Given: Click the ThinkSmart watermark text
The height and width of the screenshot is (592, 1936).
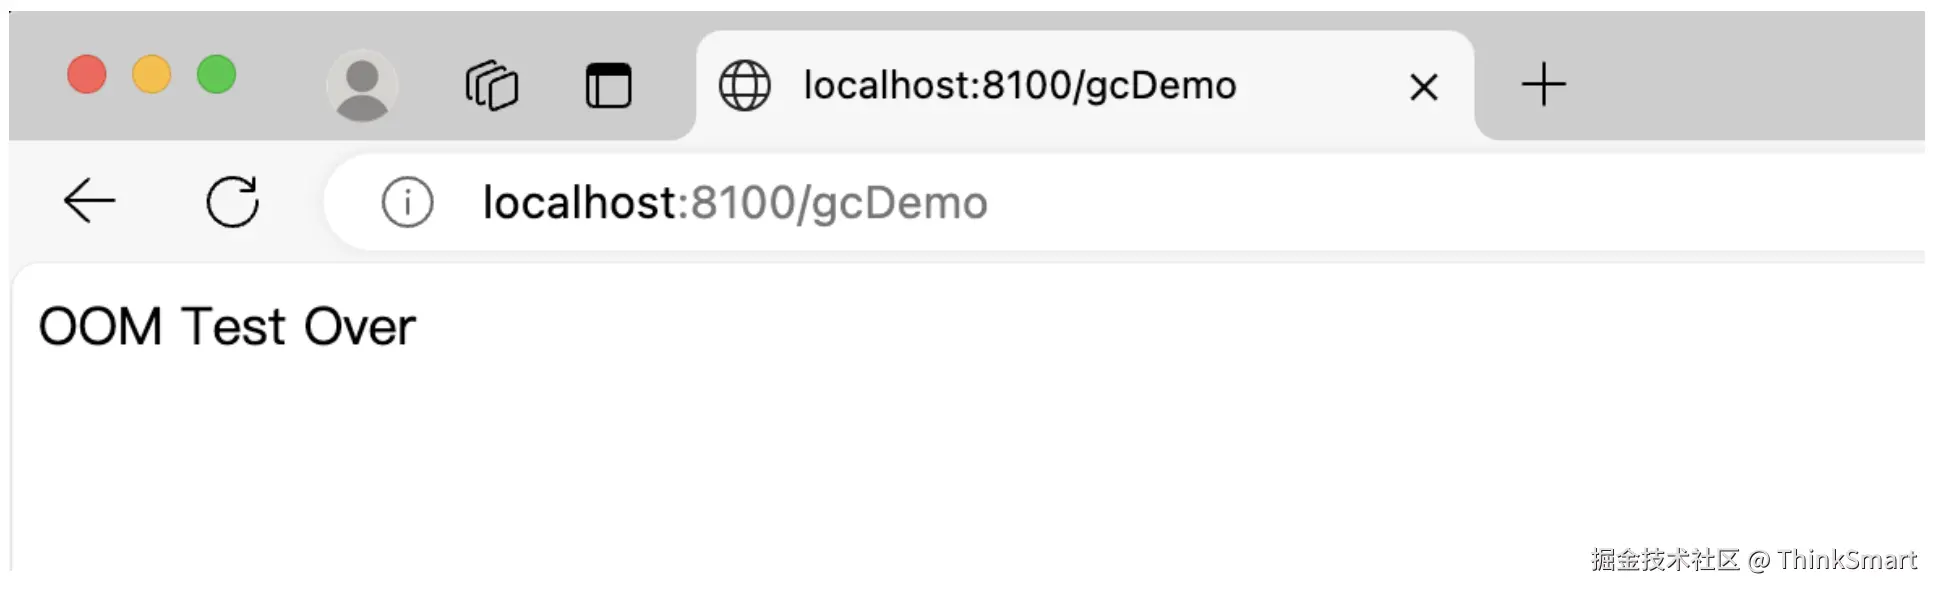Looking at the screenshot, I should tap(1754, 560).
